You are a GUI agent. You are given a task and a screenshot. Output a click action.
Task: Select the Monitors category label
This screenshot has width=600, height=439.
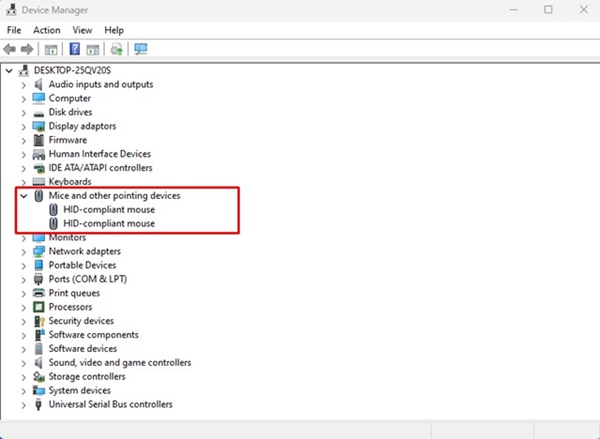click(67, 238)
